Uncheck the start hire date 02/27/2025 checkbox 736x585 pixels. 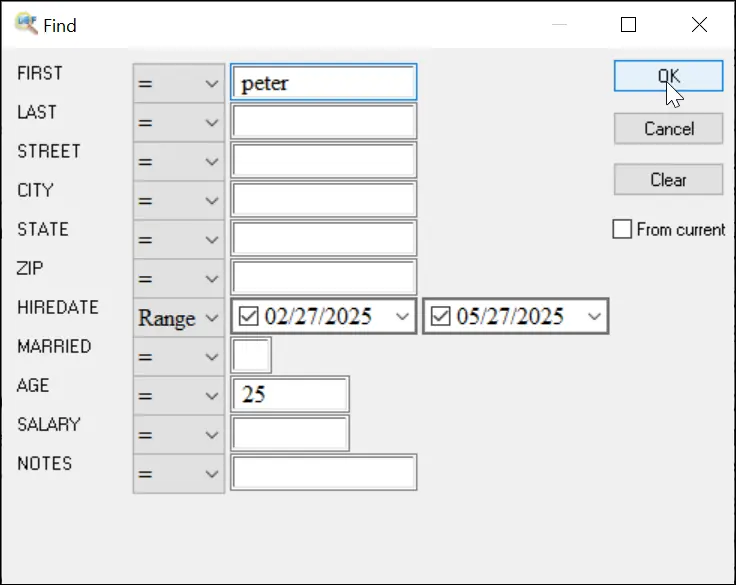coord(248,316)
